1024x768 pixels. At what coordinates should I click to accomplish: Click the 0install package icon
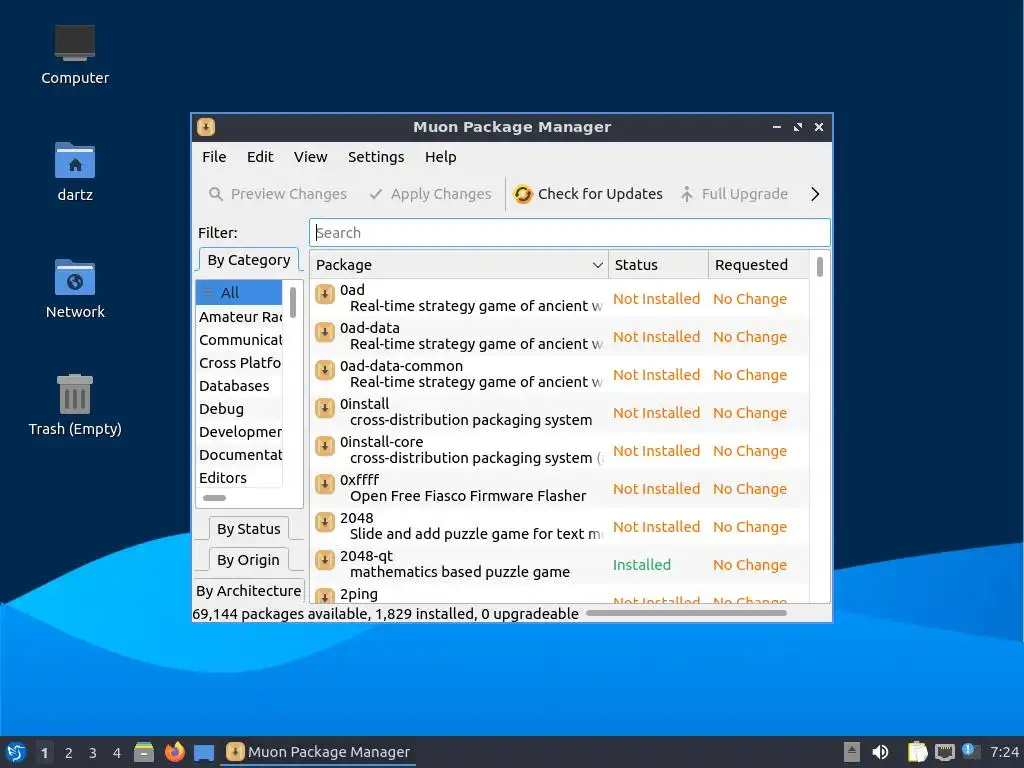point(325,408)
